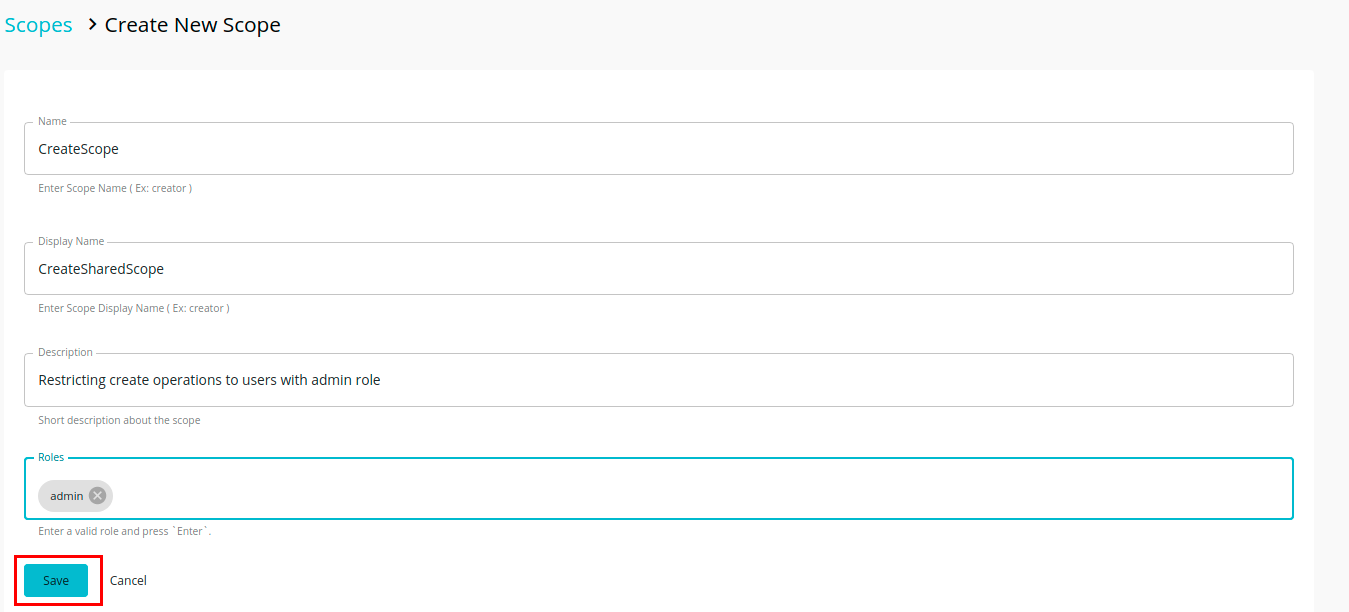Screen dimensions: 1349x612
Task: Click the Description label text
Action: click(65, 352)
